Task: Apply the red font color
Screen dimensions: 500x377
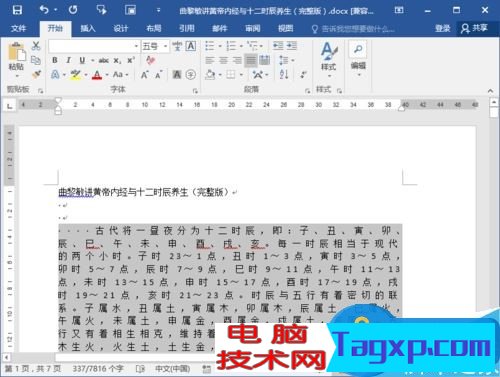Action: click(x=97, y=75)
